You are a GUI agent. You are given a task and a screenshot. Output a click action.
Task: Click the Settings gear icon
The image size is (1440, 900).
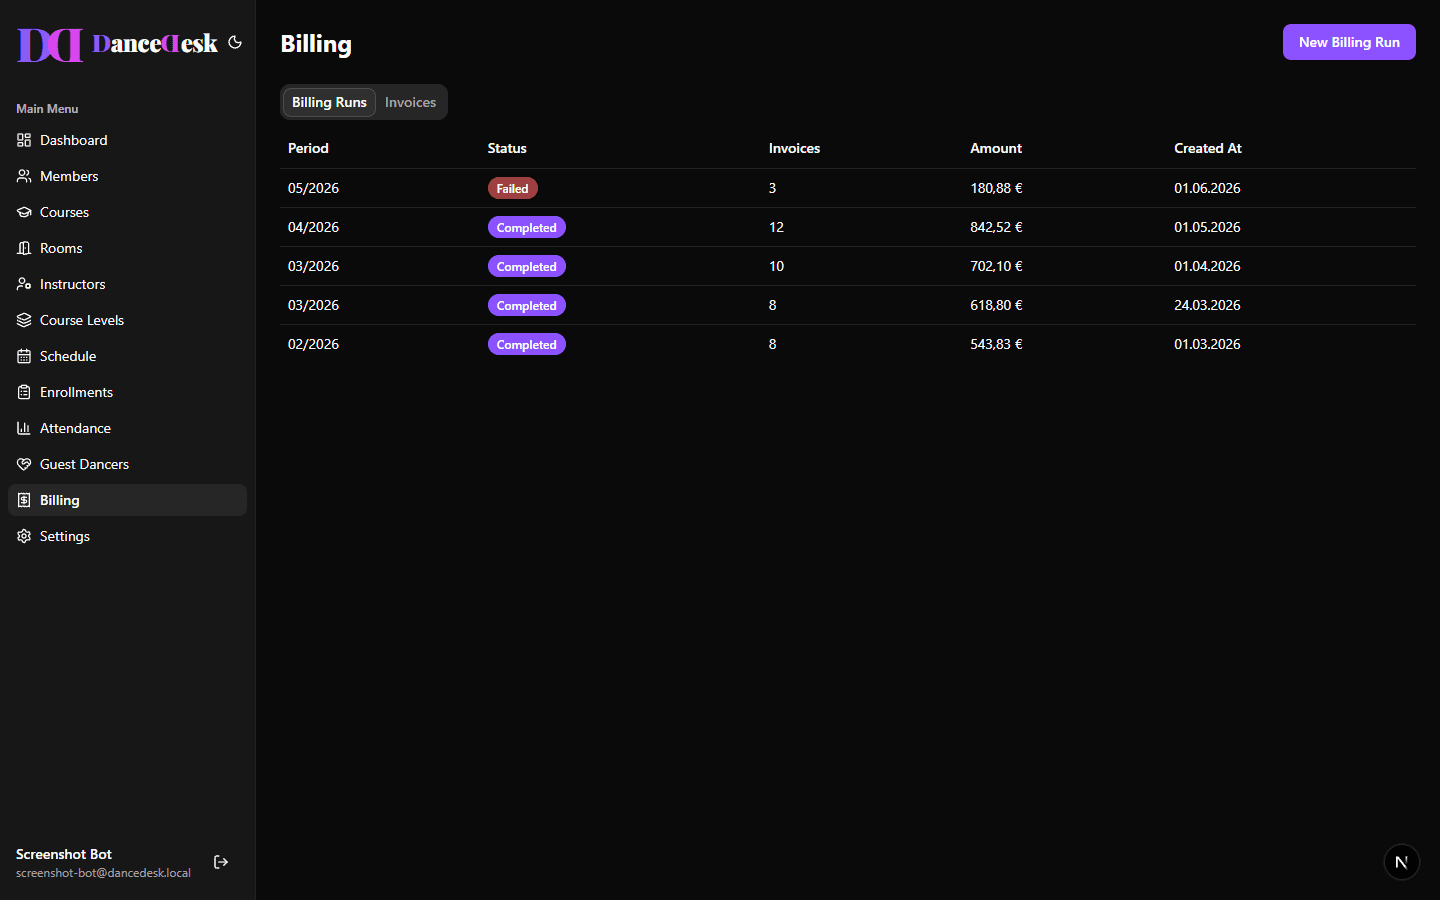pos(24,536)
